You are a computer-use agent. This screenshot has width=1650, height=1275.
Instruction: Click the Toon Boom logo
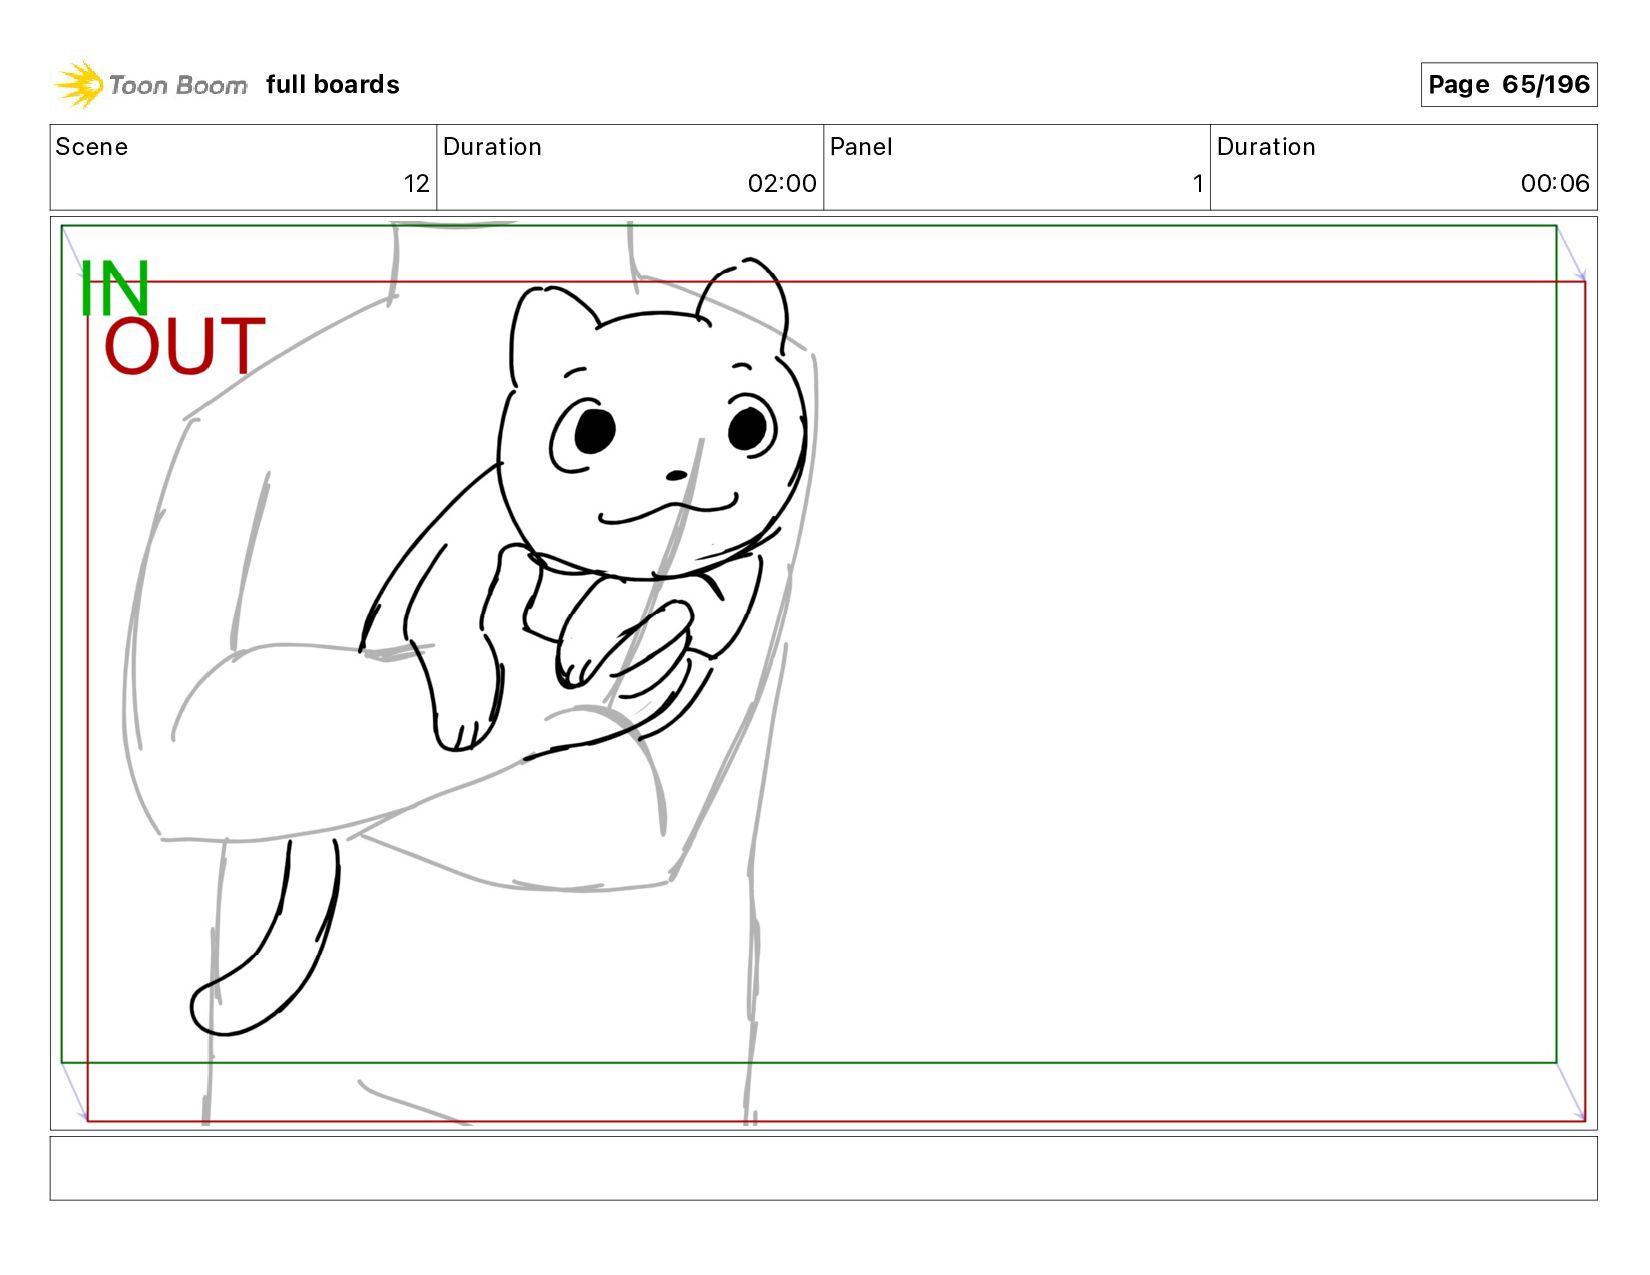click(x=150, y=85)
